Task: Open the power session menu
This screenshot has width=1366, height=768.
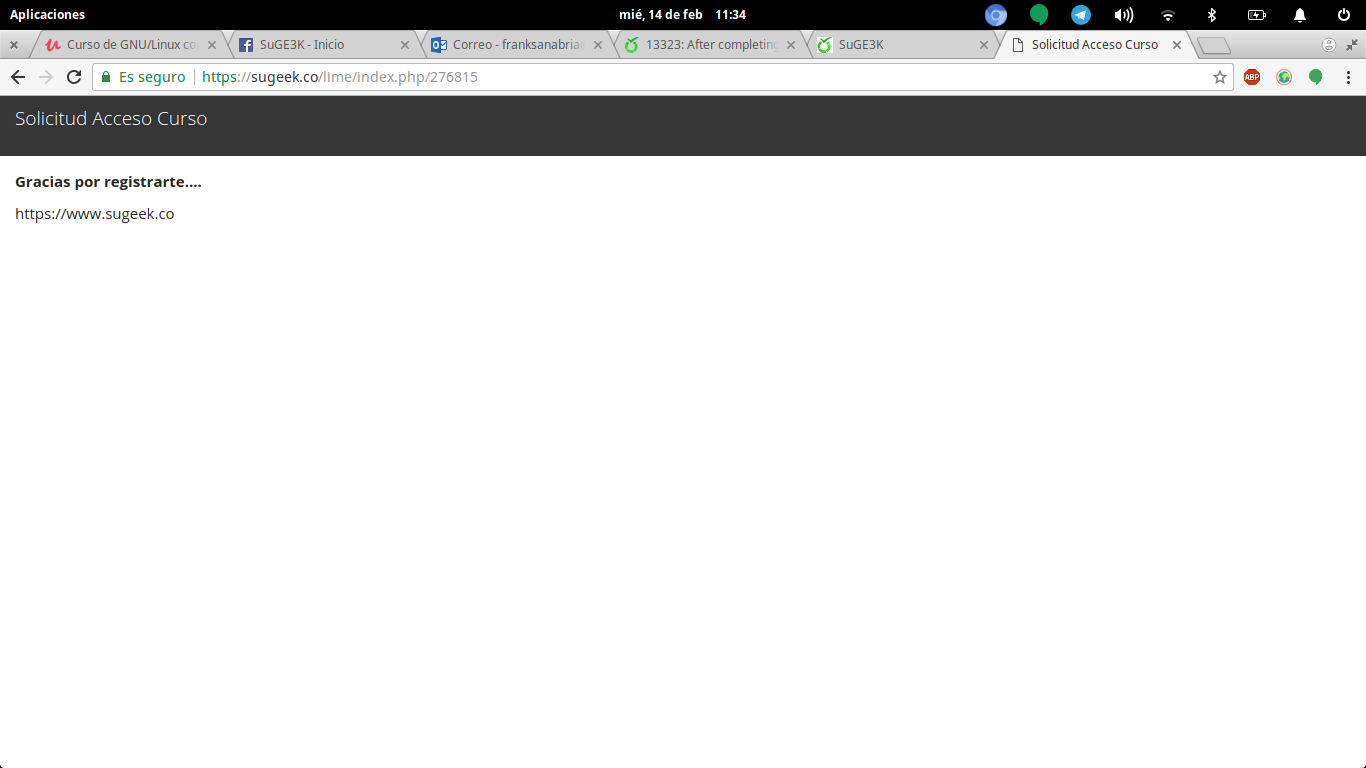Action: (1344, 15)
